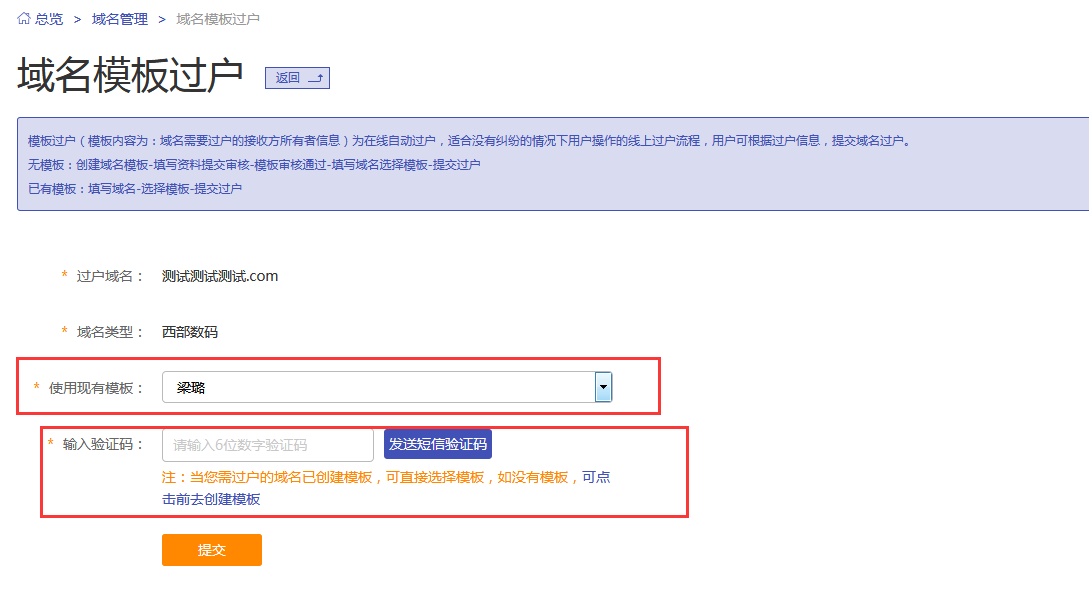Image resolution: width=1089 pixels, height=593 pixels.
Task: Click the 过户域名 field label
Action: [111, 276]
